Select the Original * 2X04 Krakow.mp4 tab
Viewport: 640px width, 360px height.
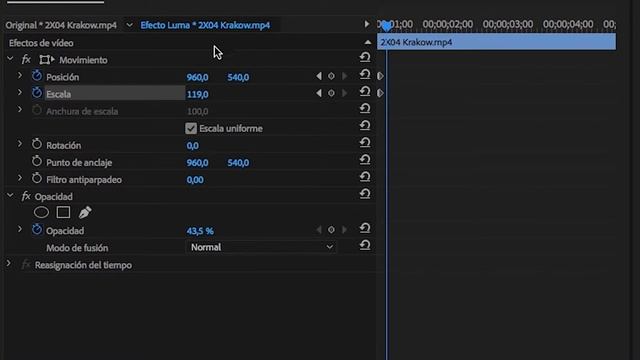(x=61, y=25)
